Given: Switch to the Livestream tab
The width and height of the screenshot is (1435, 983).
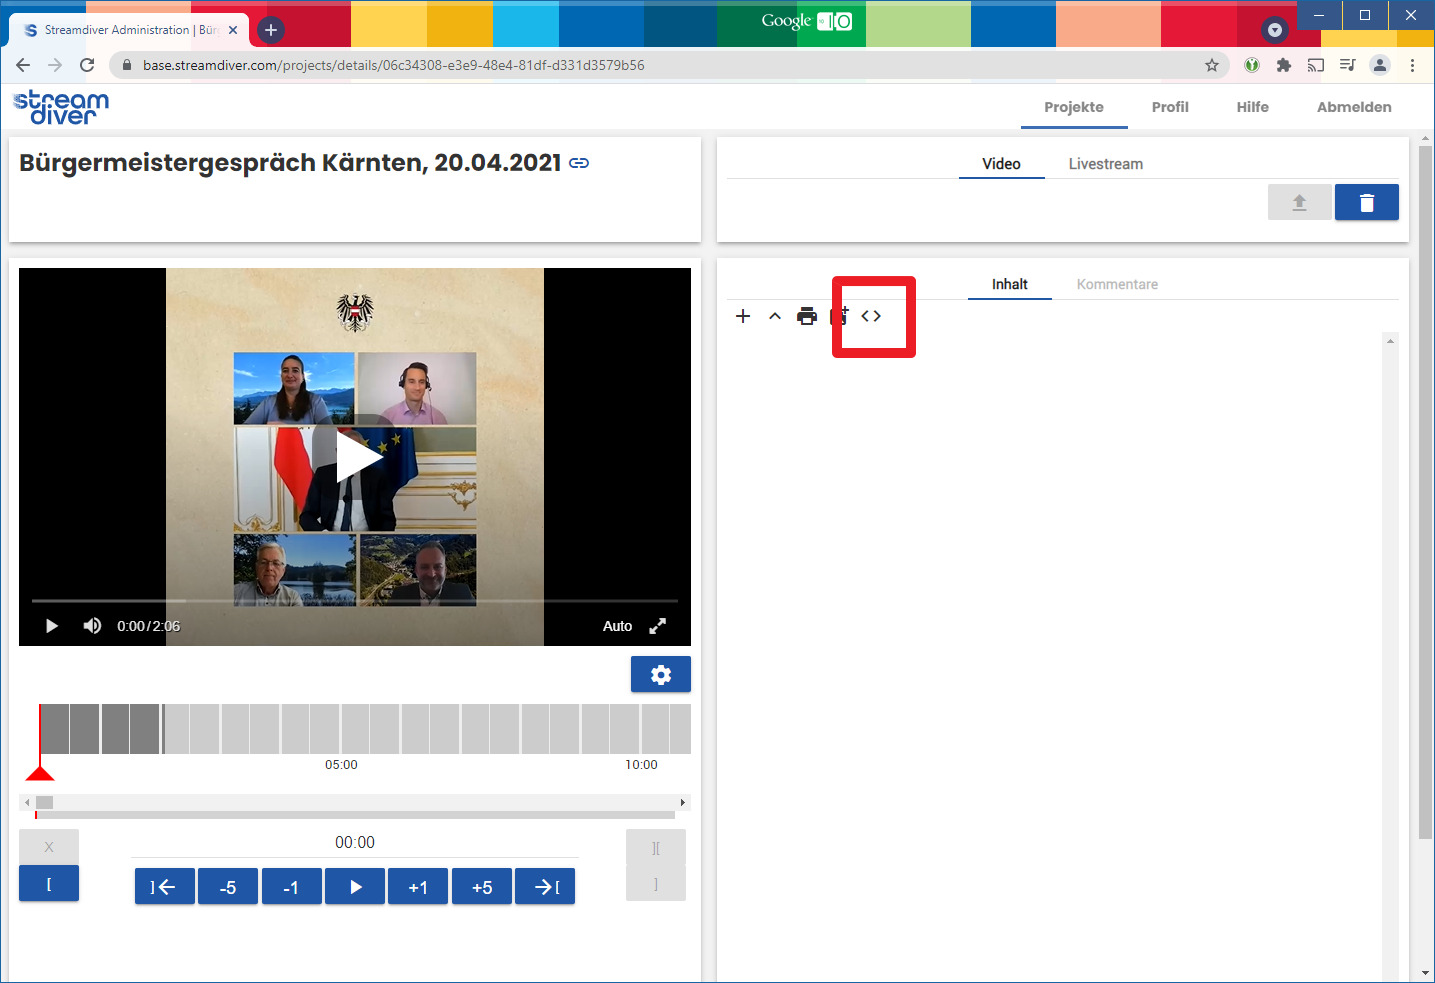Looking at the screenshot, I should pyautogui.click(x=1105, y=164).
